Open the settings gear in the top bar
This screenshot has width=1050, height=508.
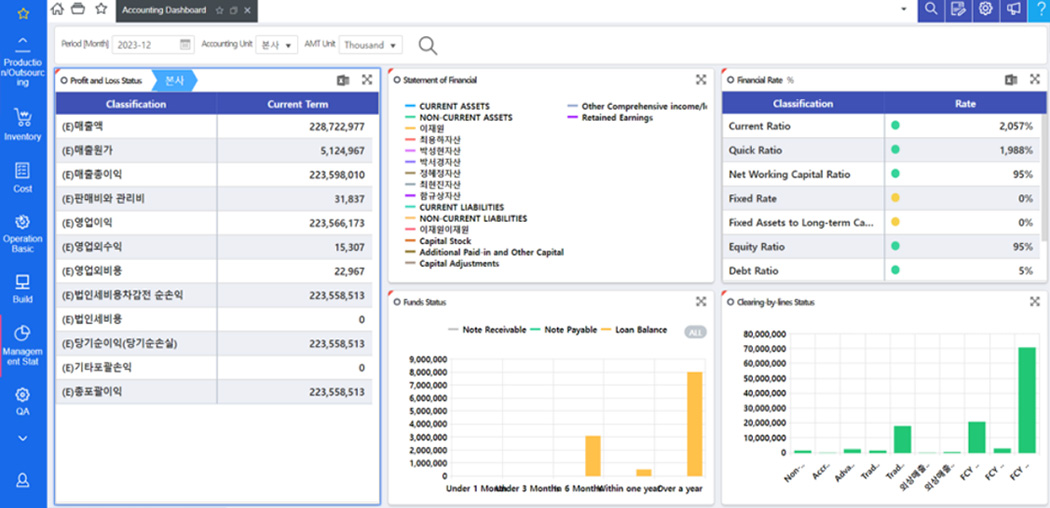click(986, 10)
